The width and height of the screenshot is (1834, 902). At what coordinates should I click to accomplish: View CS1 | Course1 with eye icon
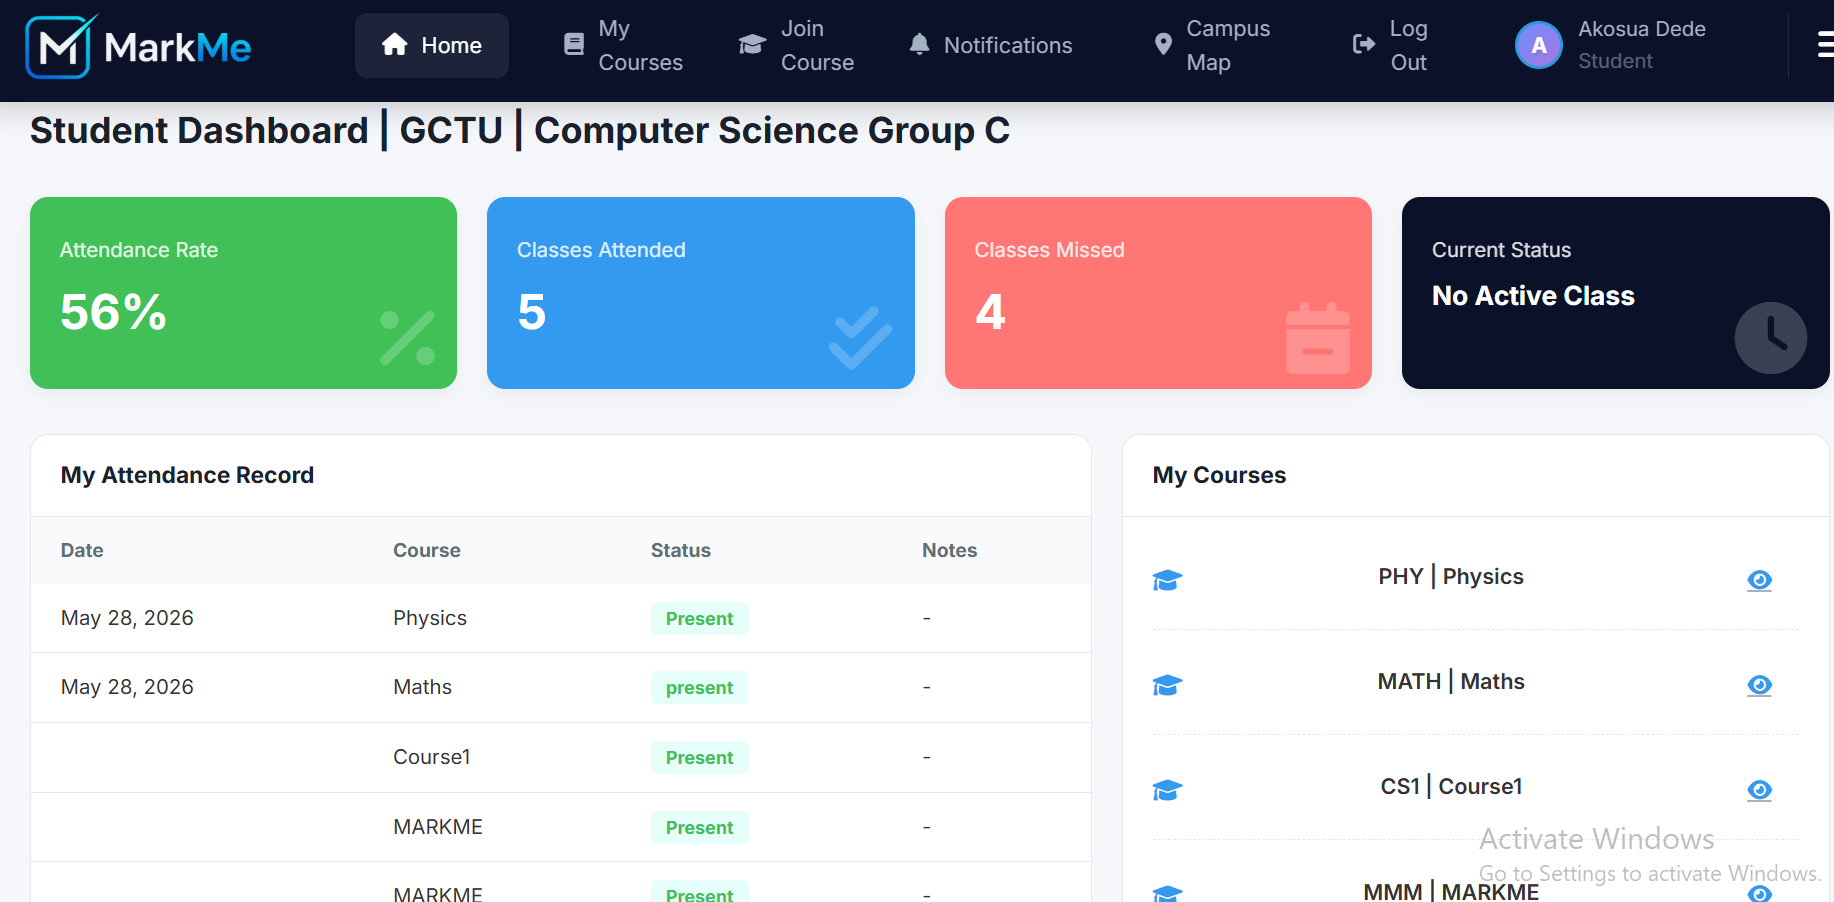tap(1760, 790)
